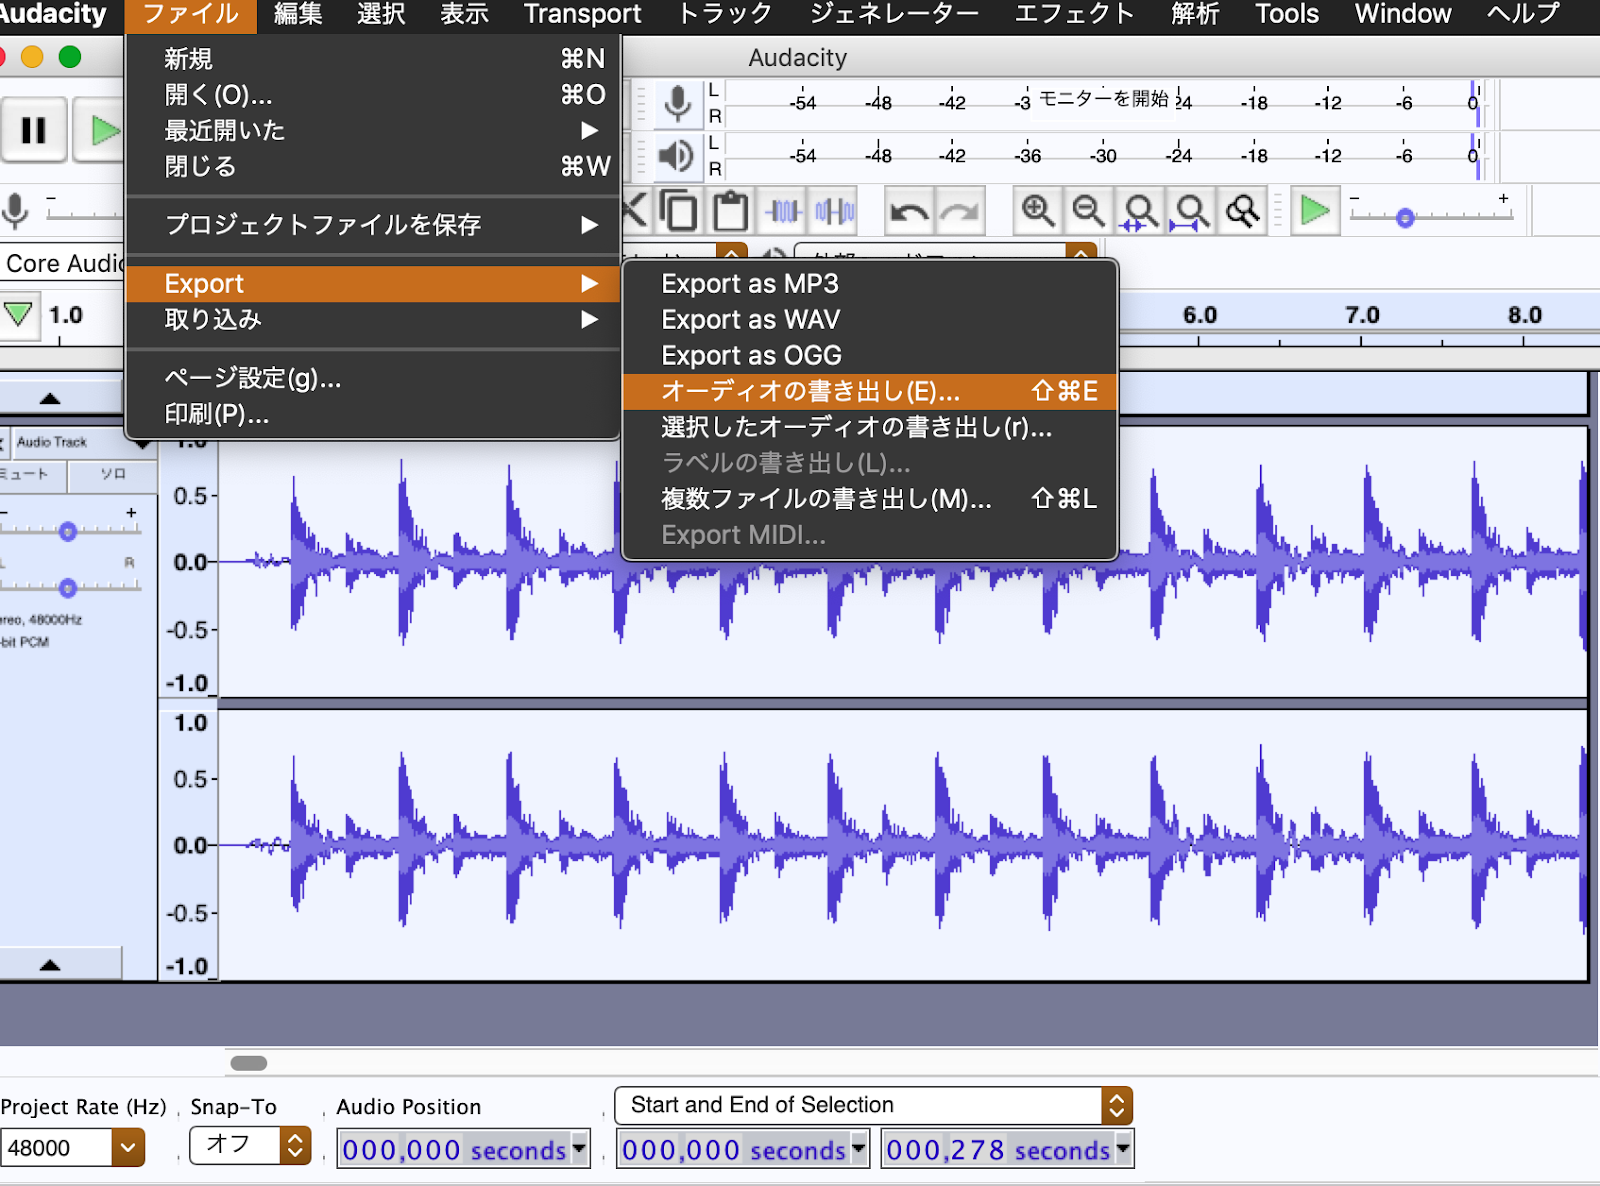Choose 選択したオーディオの書き出し(r)...
The image size is (1600, 1186).
[869, 428]
